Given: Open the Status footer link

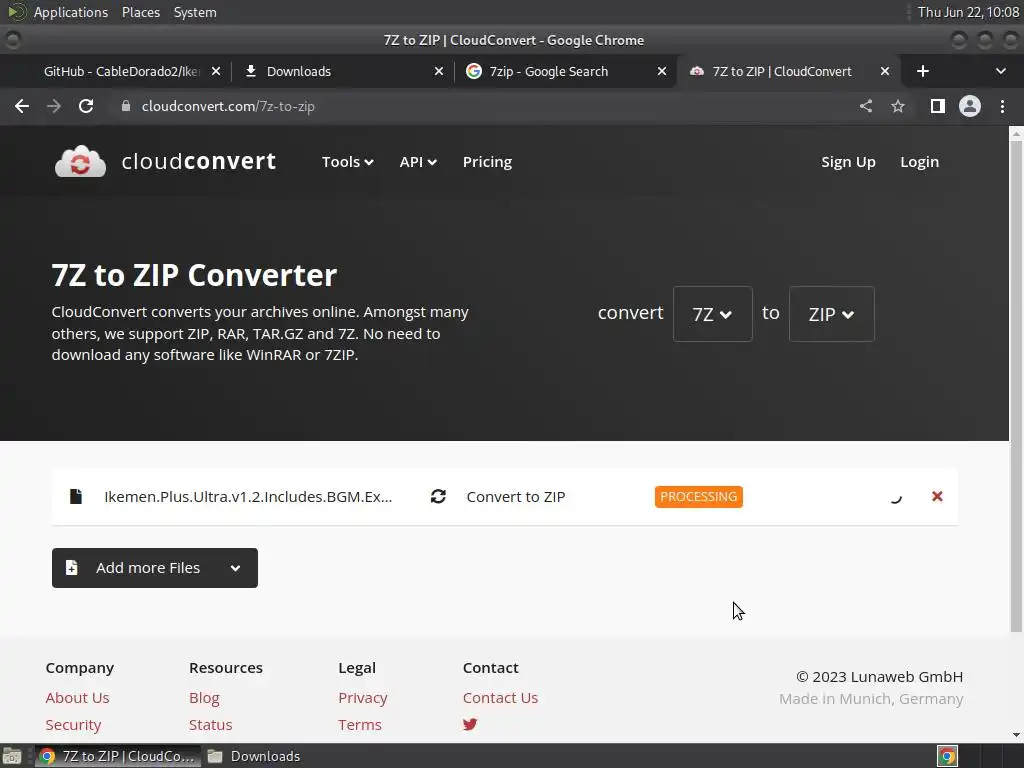Looking at the screenshot, I should [x=210, y=725].
